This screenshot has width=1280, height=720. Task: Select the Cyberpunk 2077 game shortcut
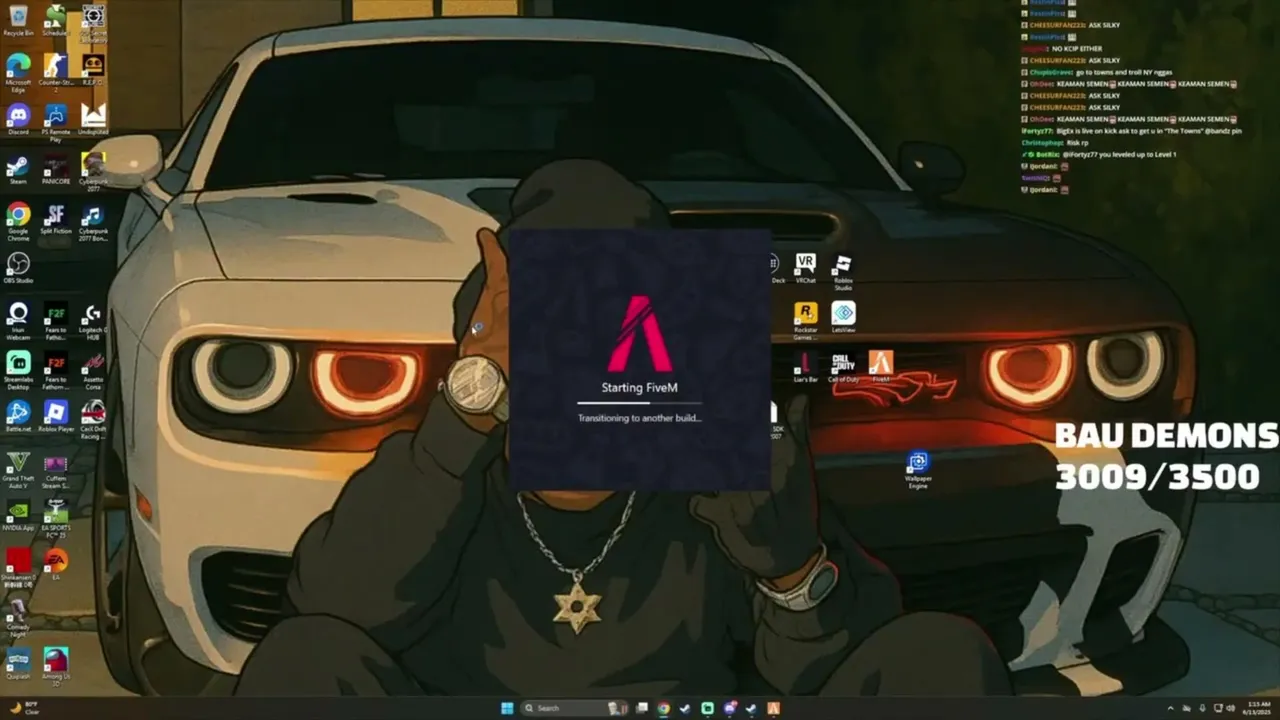[x=93, y=170]
